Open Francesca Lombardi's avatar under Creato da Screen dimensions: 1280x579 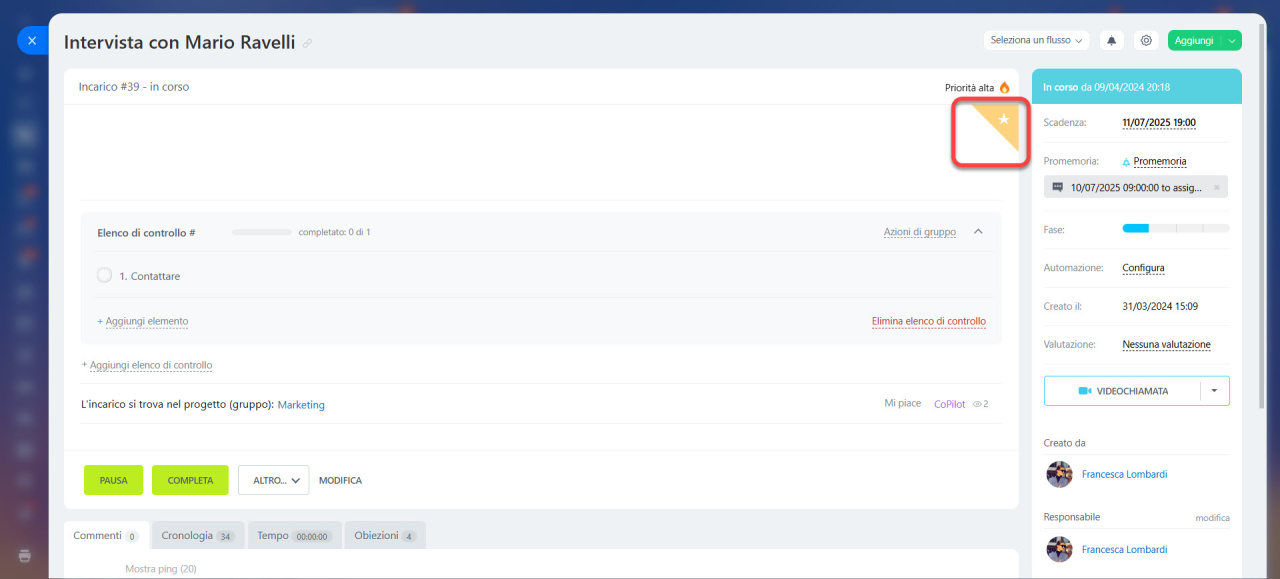coord(1059,474)
